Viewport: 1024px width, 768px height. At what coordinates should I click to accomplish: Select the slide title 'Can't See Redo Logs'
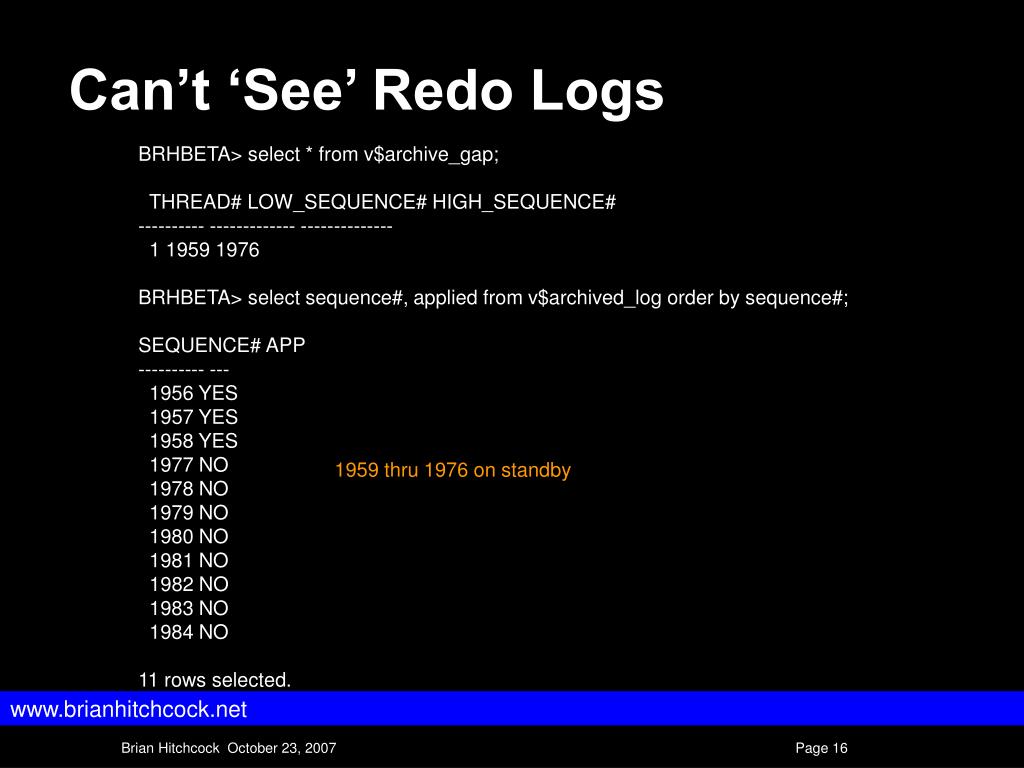point(366,91)
